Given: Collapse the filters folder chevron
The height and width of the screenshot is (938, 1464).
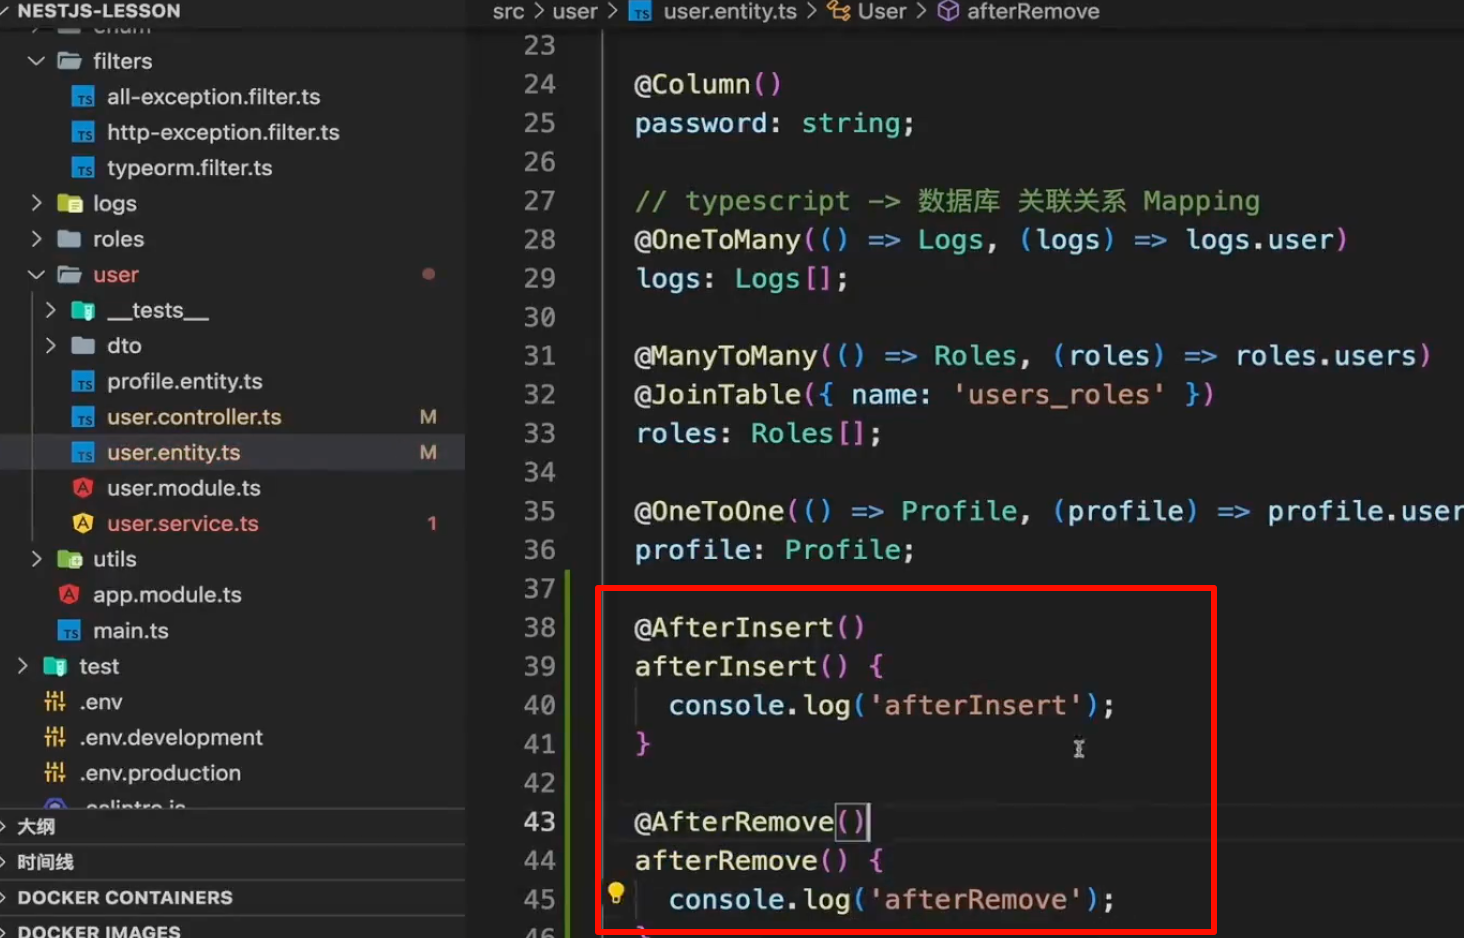Looking at the screenshot, I should (x=37, y=61).
